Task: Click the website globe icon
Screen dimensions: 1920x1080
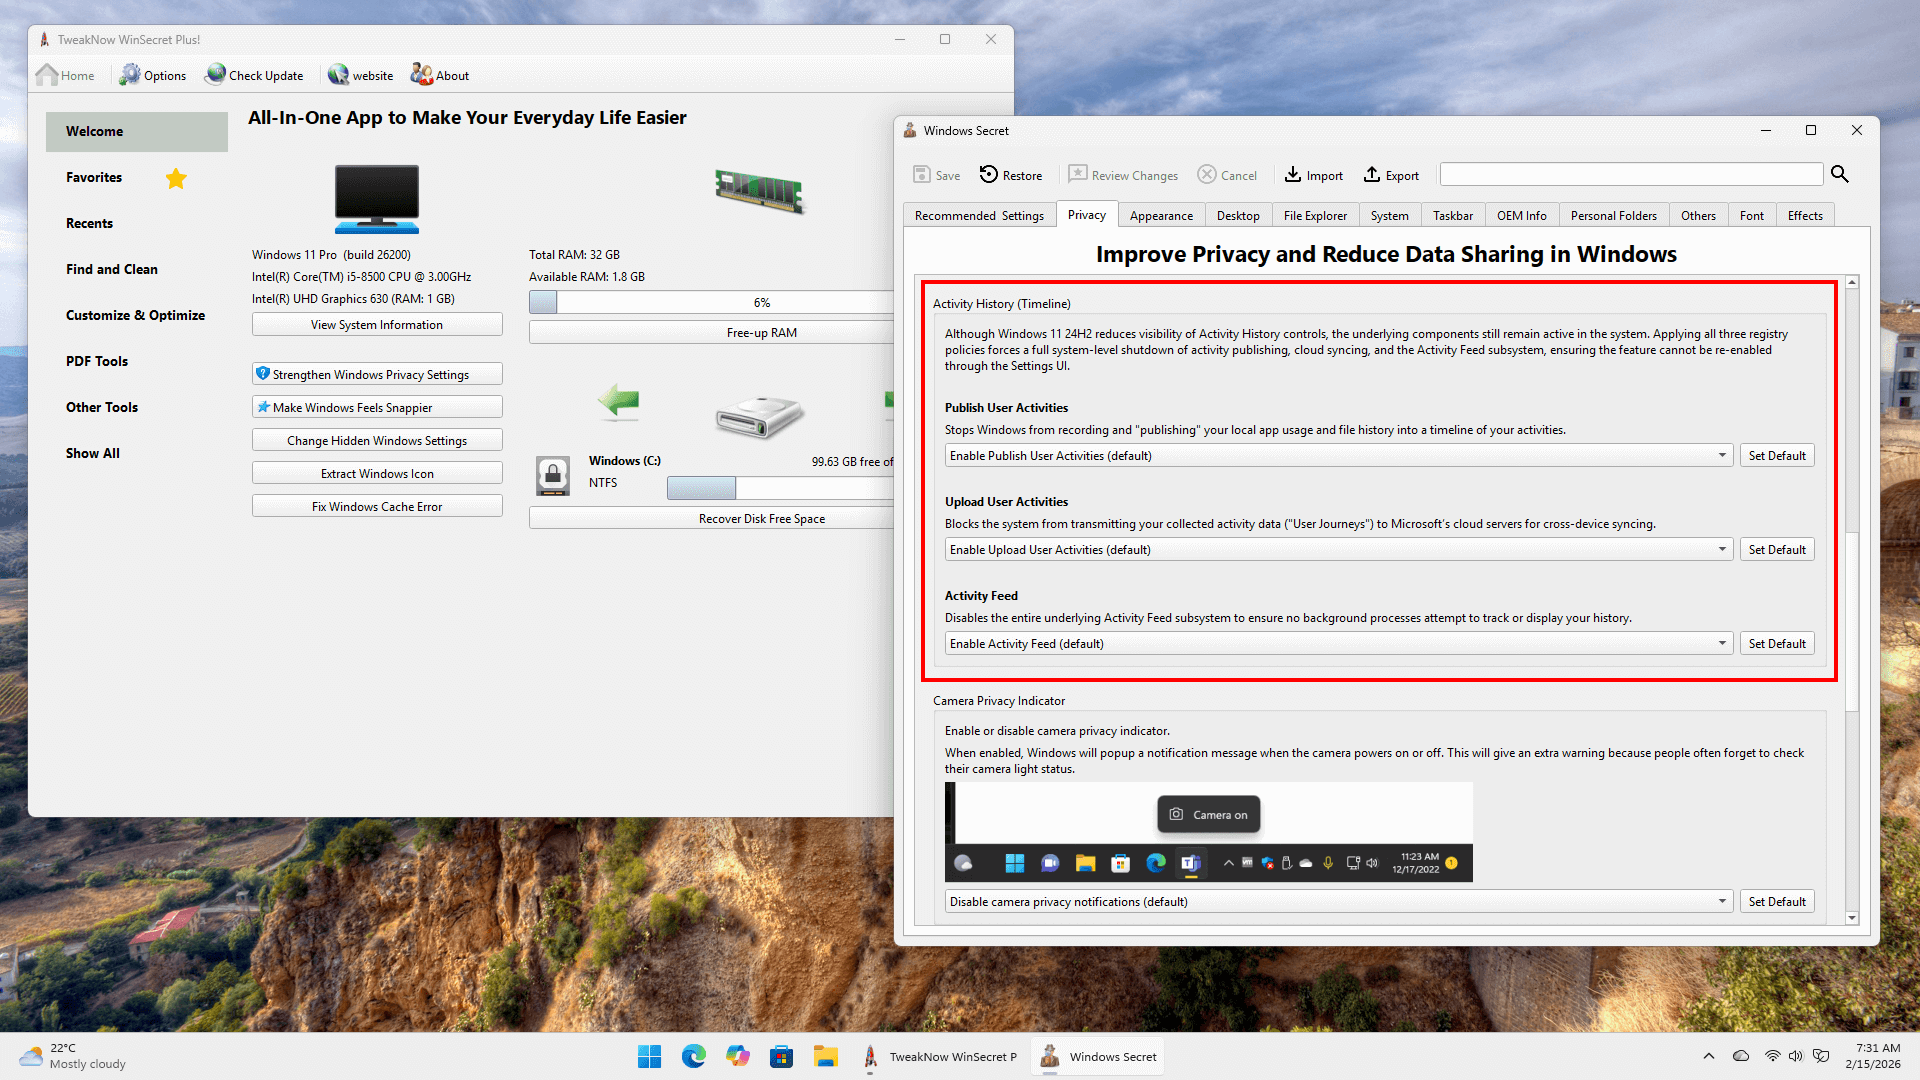Action: 338,75
